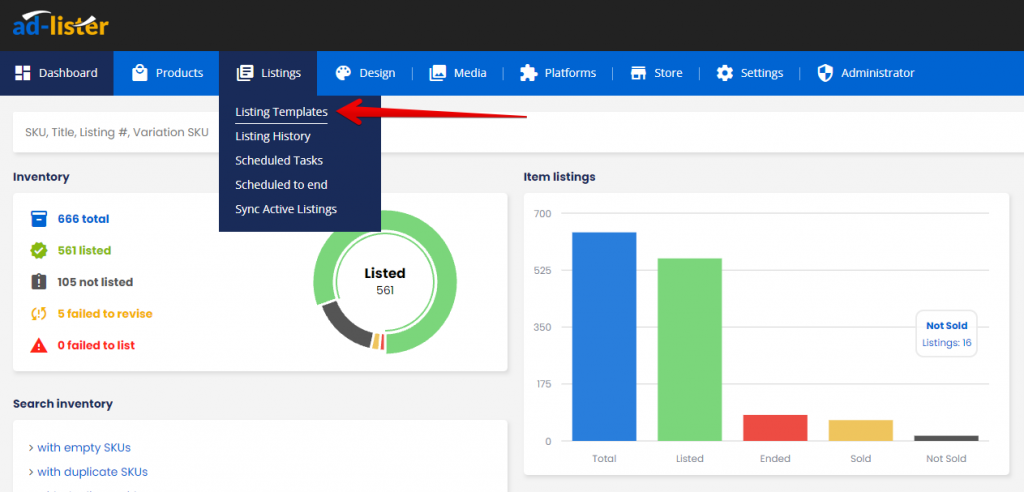Click the red Ended bar in chart
The image size is (1024, 492).
tap(775, 428)
